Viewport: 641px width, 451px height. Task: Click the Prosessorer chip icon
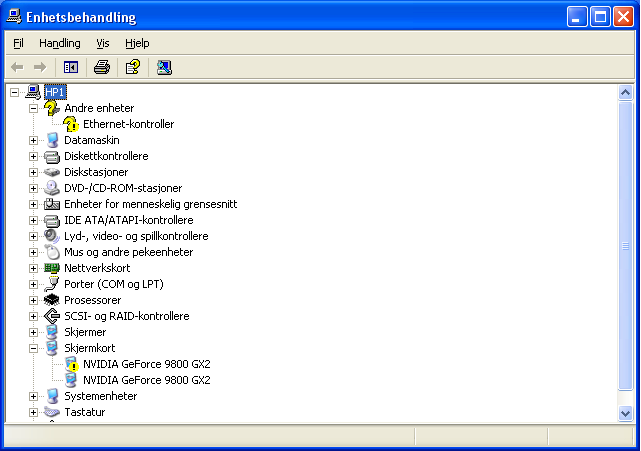click(x=52, y=300)
